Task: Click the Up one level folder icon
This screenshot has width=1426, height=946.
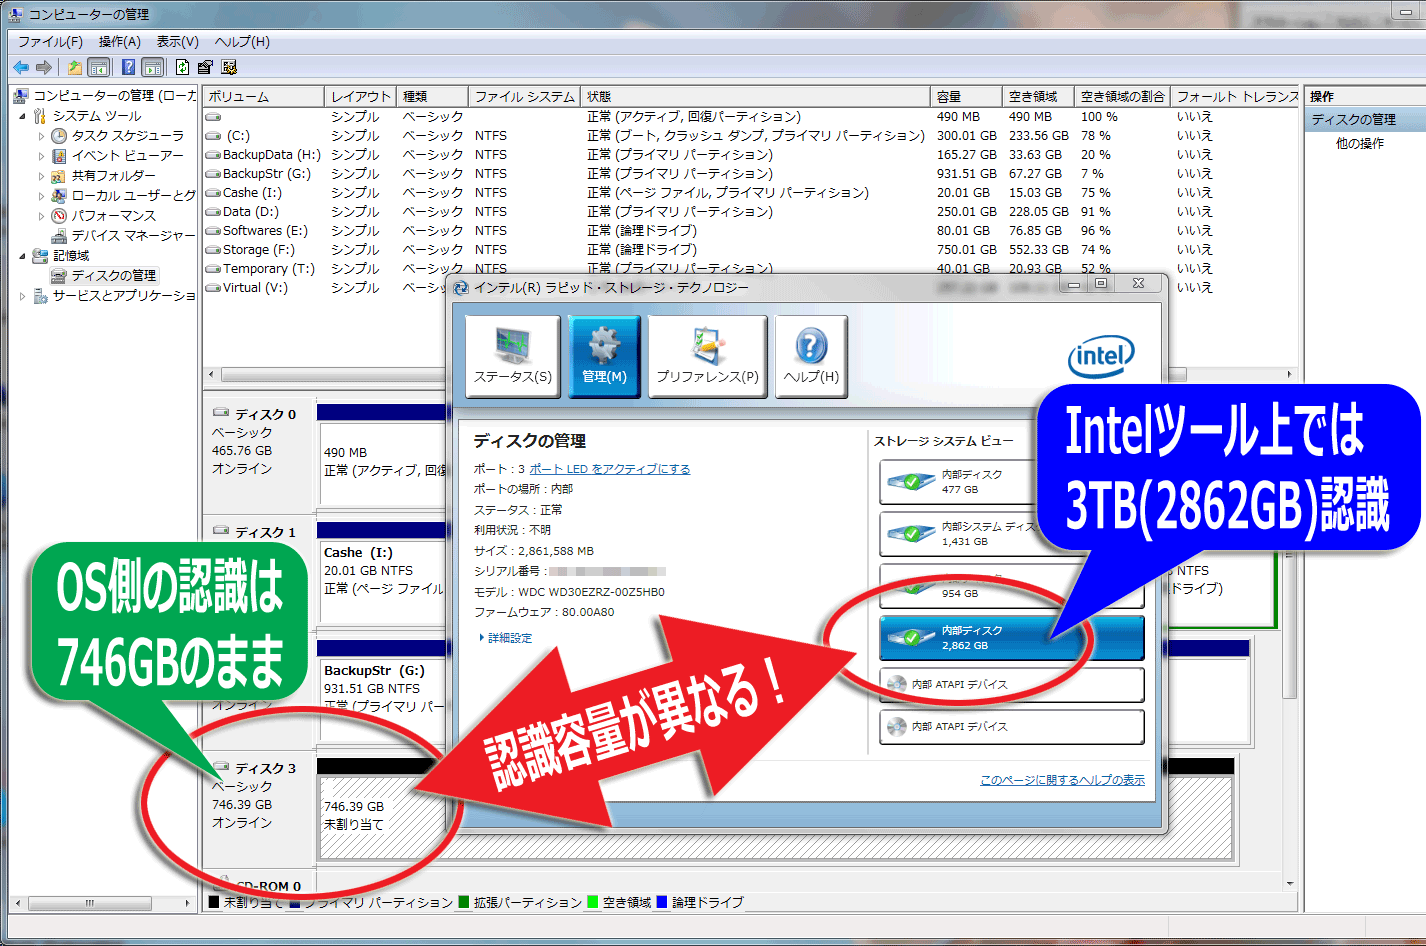Action: (74, 67)
